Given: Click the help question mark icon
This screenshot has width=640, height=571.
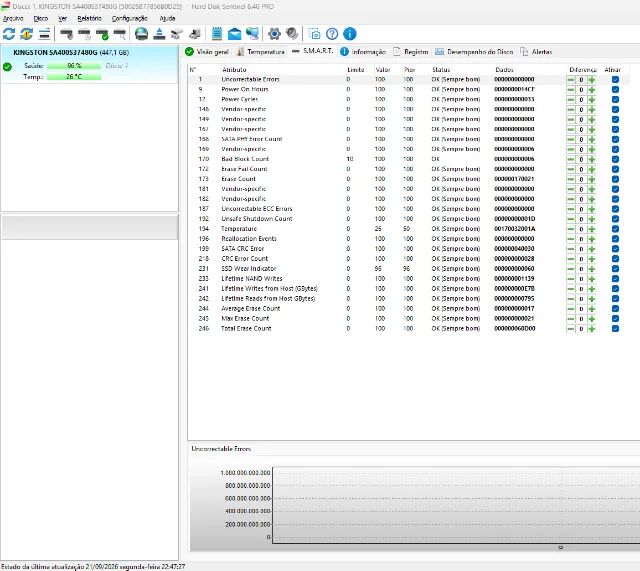Looking at the screenshot, I should click(x=332, y=34).
